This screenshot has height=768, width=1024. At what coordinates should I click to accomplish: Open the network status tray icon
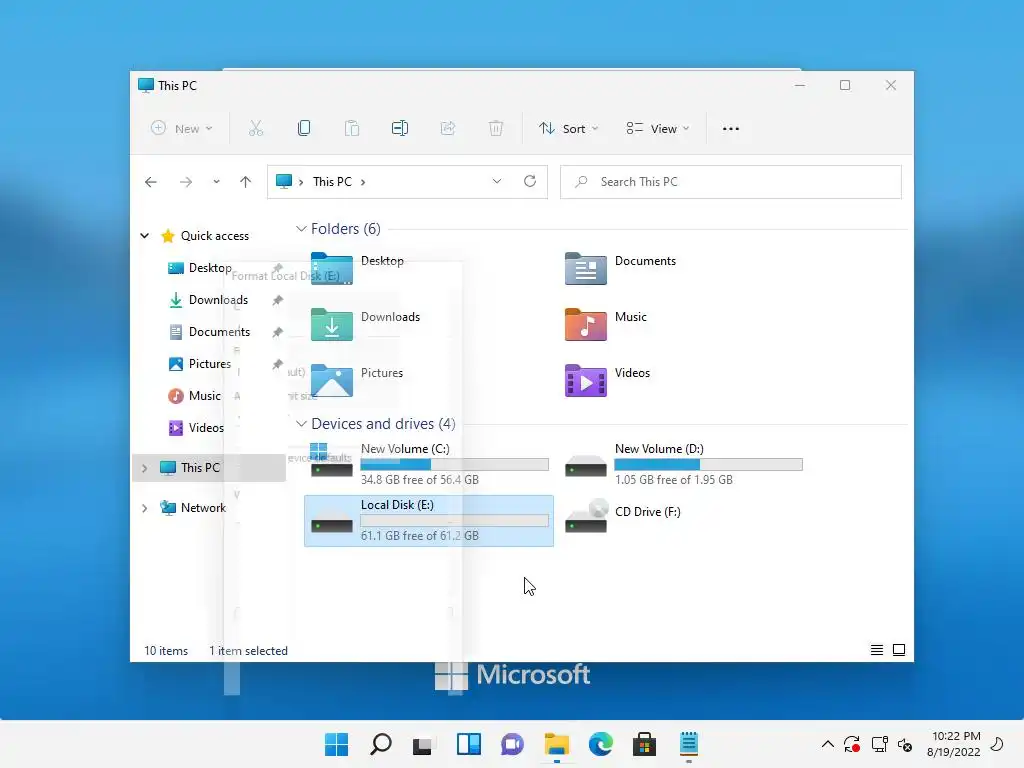880,744
